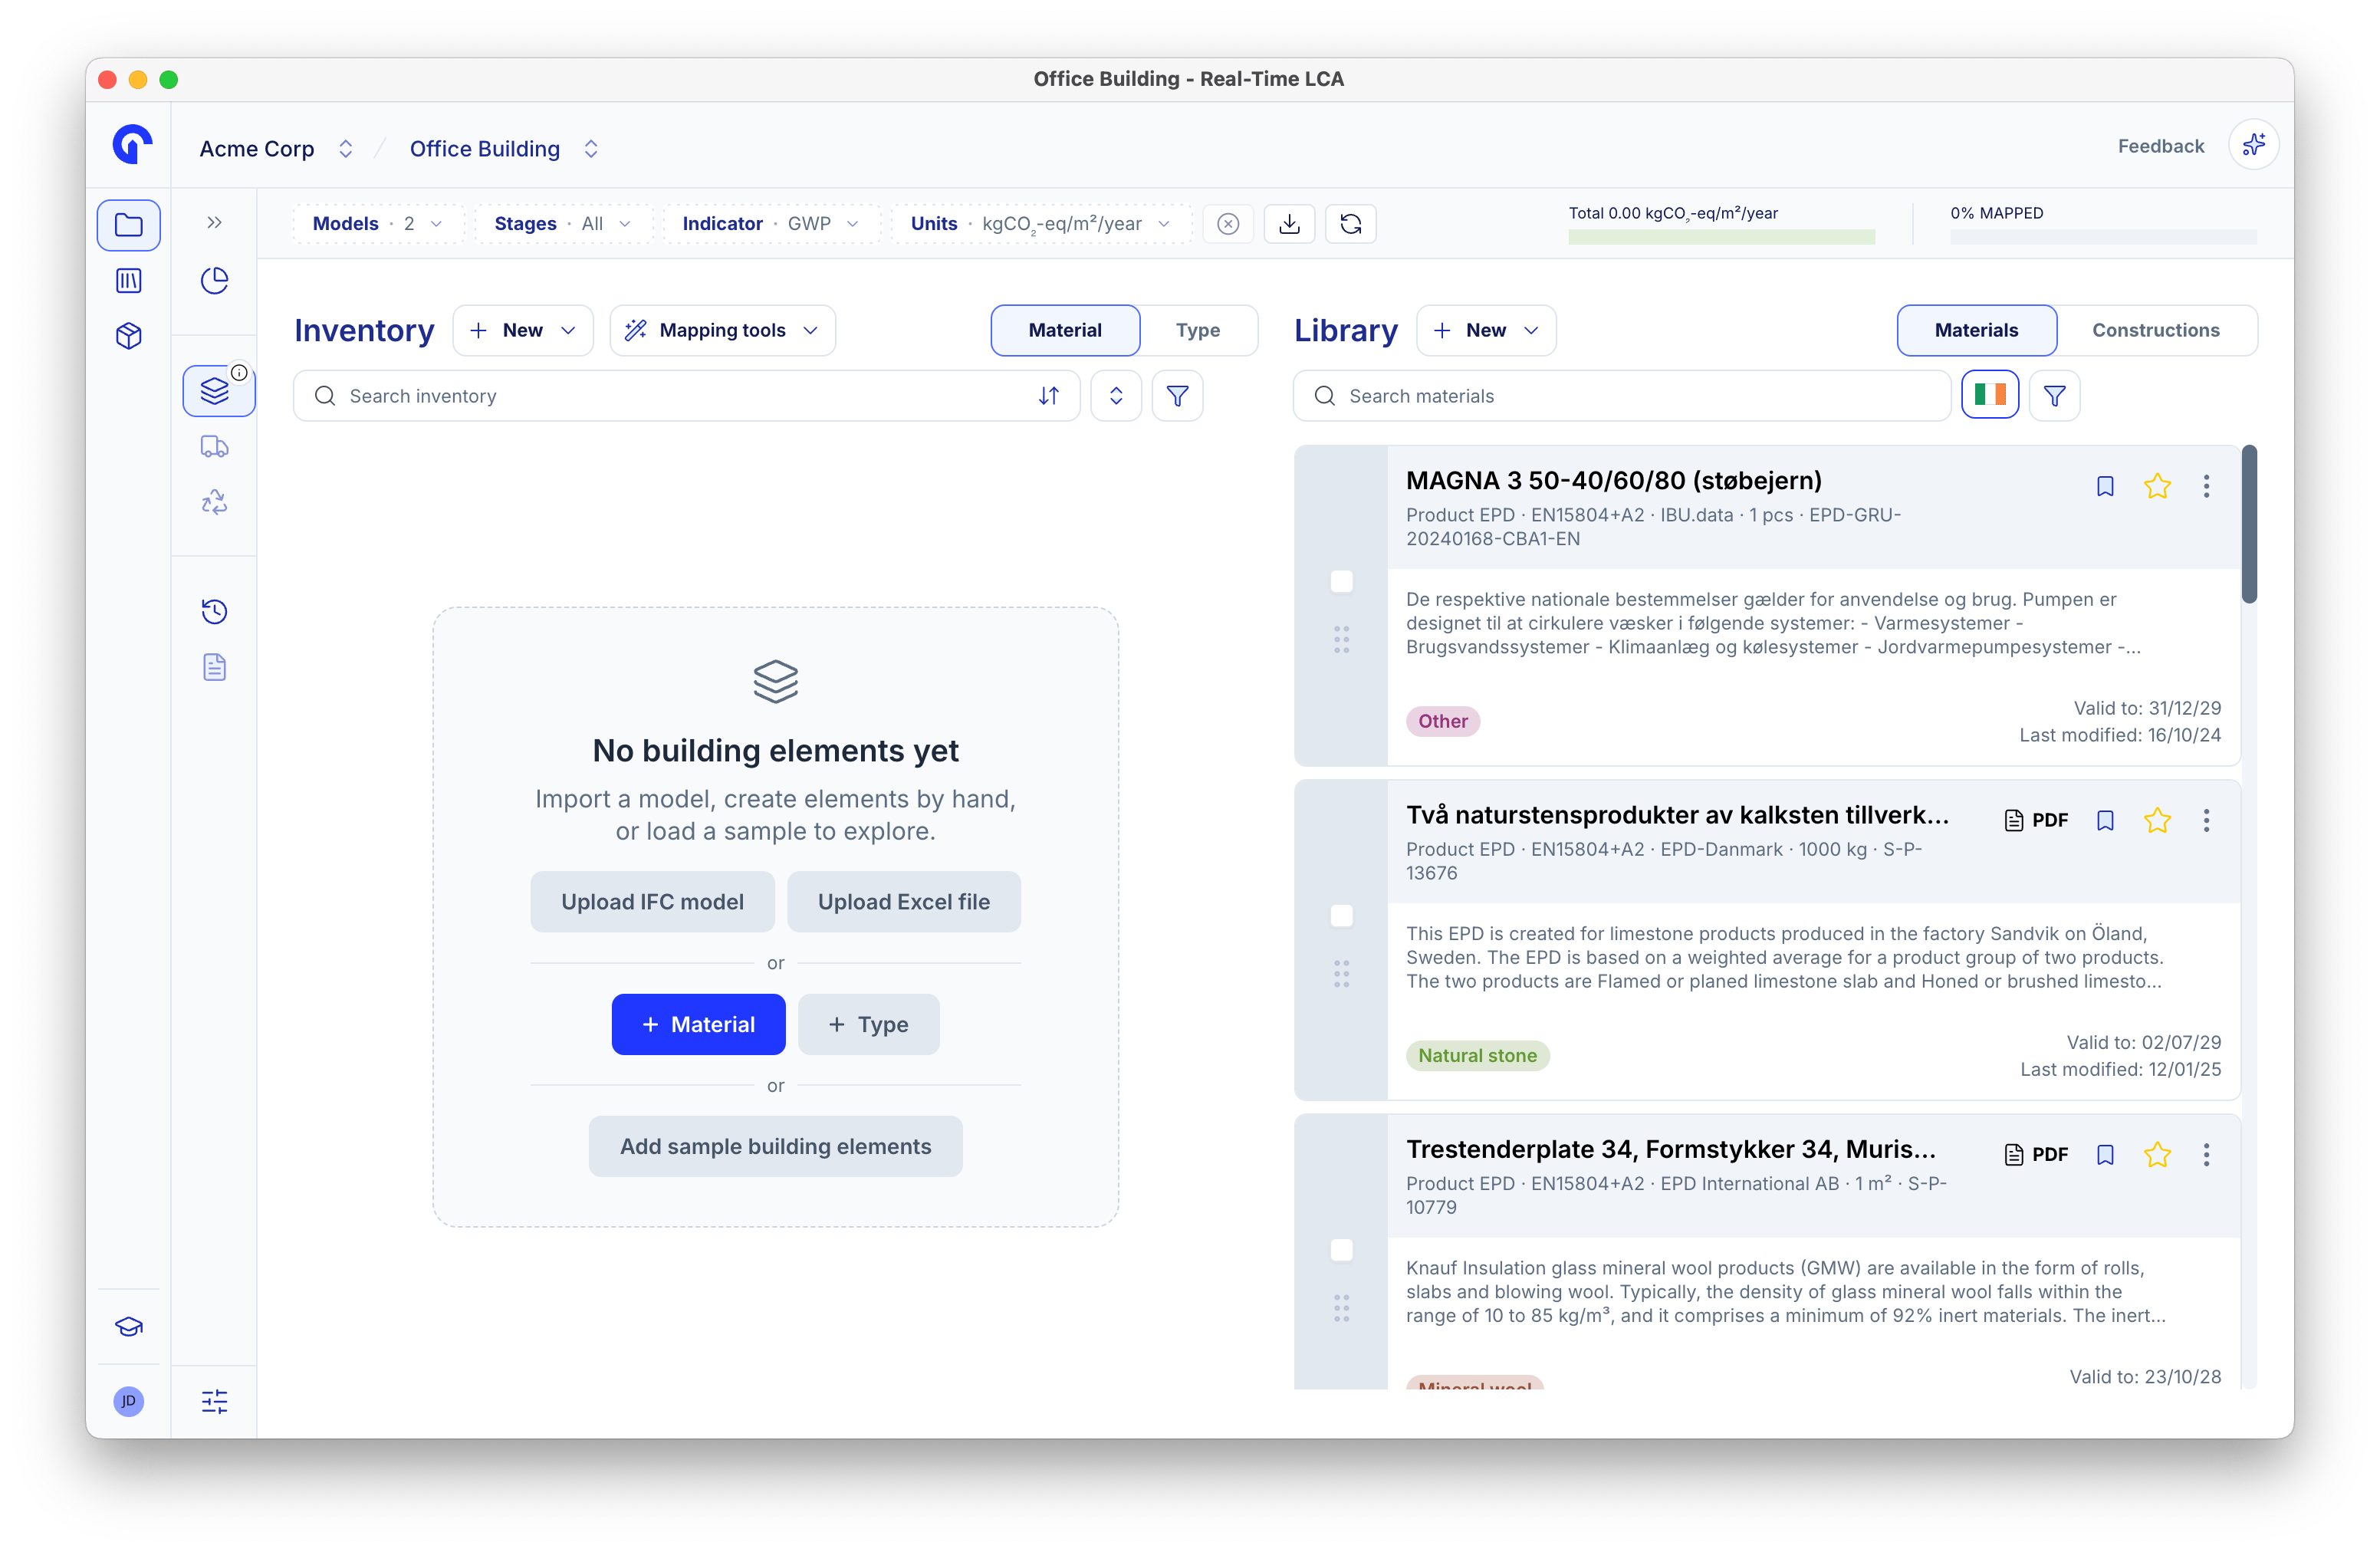Open the document report icon
The height and width of the screenshot is (1552, 2380).
click(x=214, y=667)
